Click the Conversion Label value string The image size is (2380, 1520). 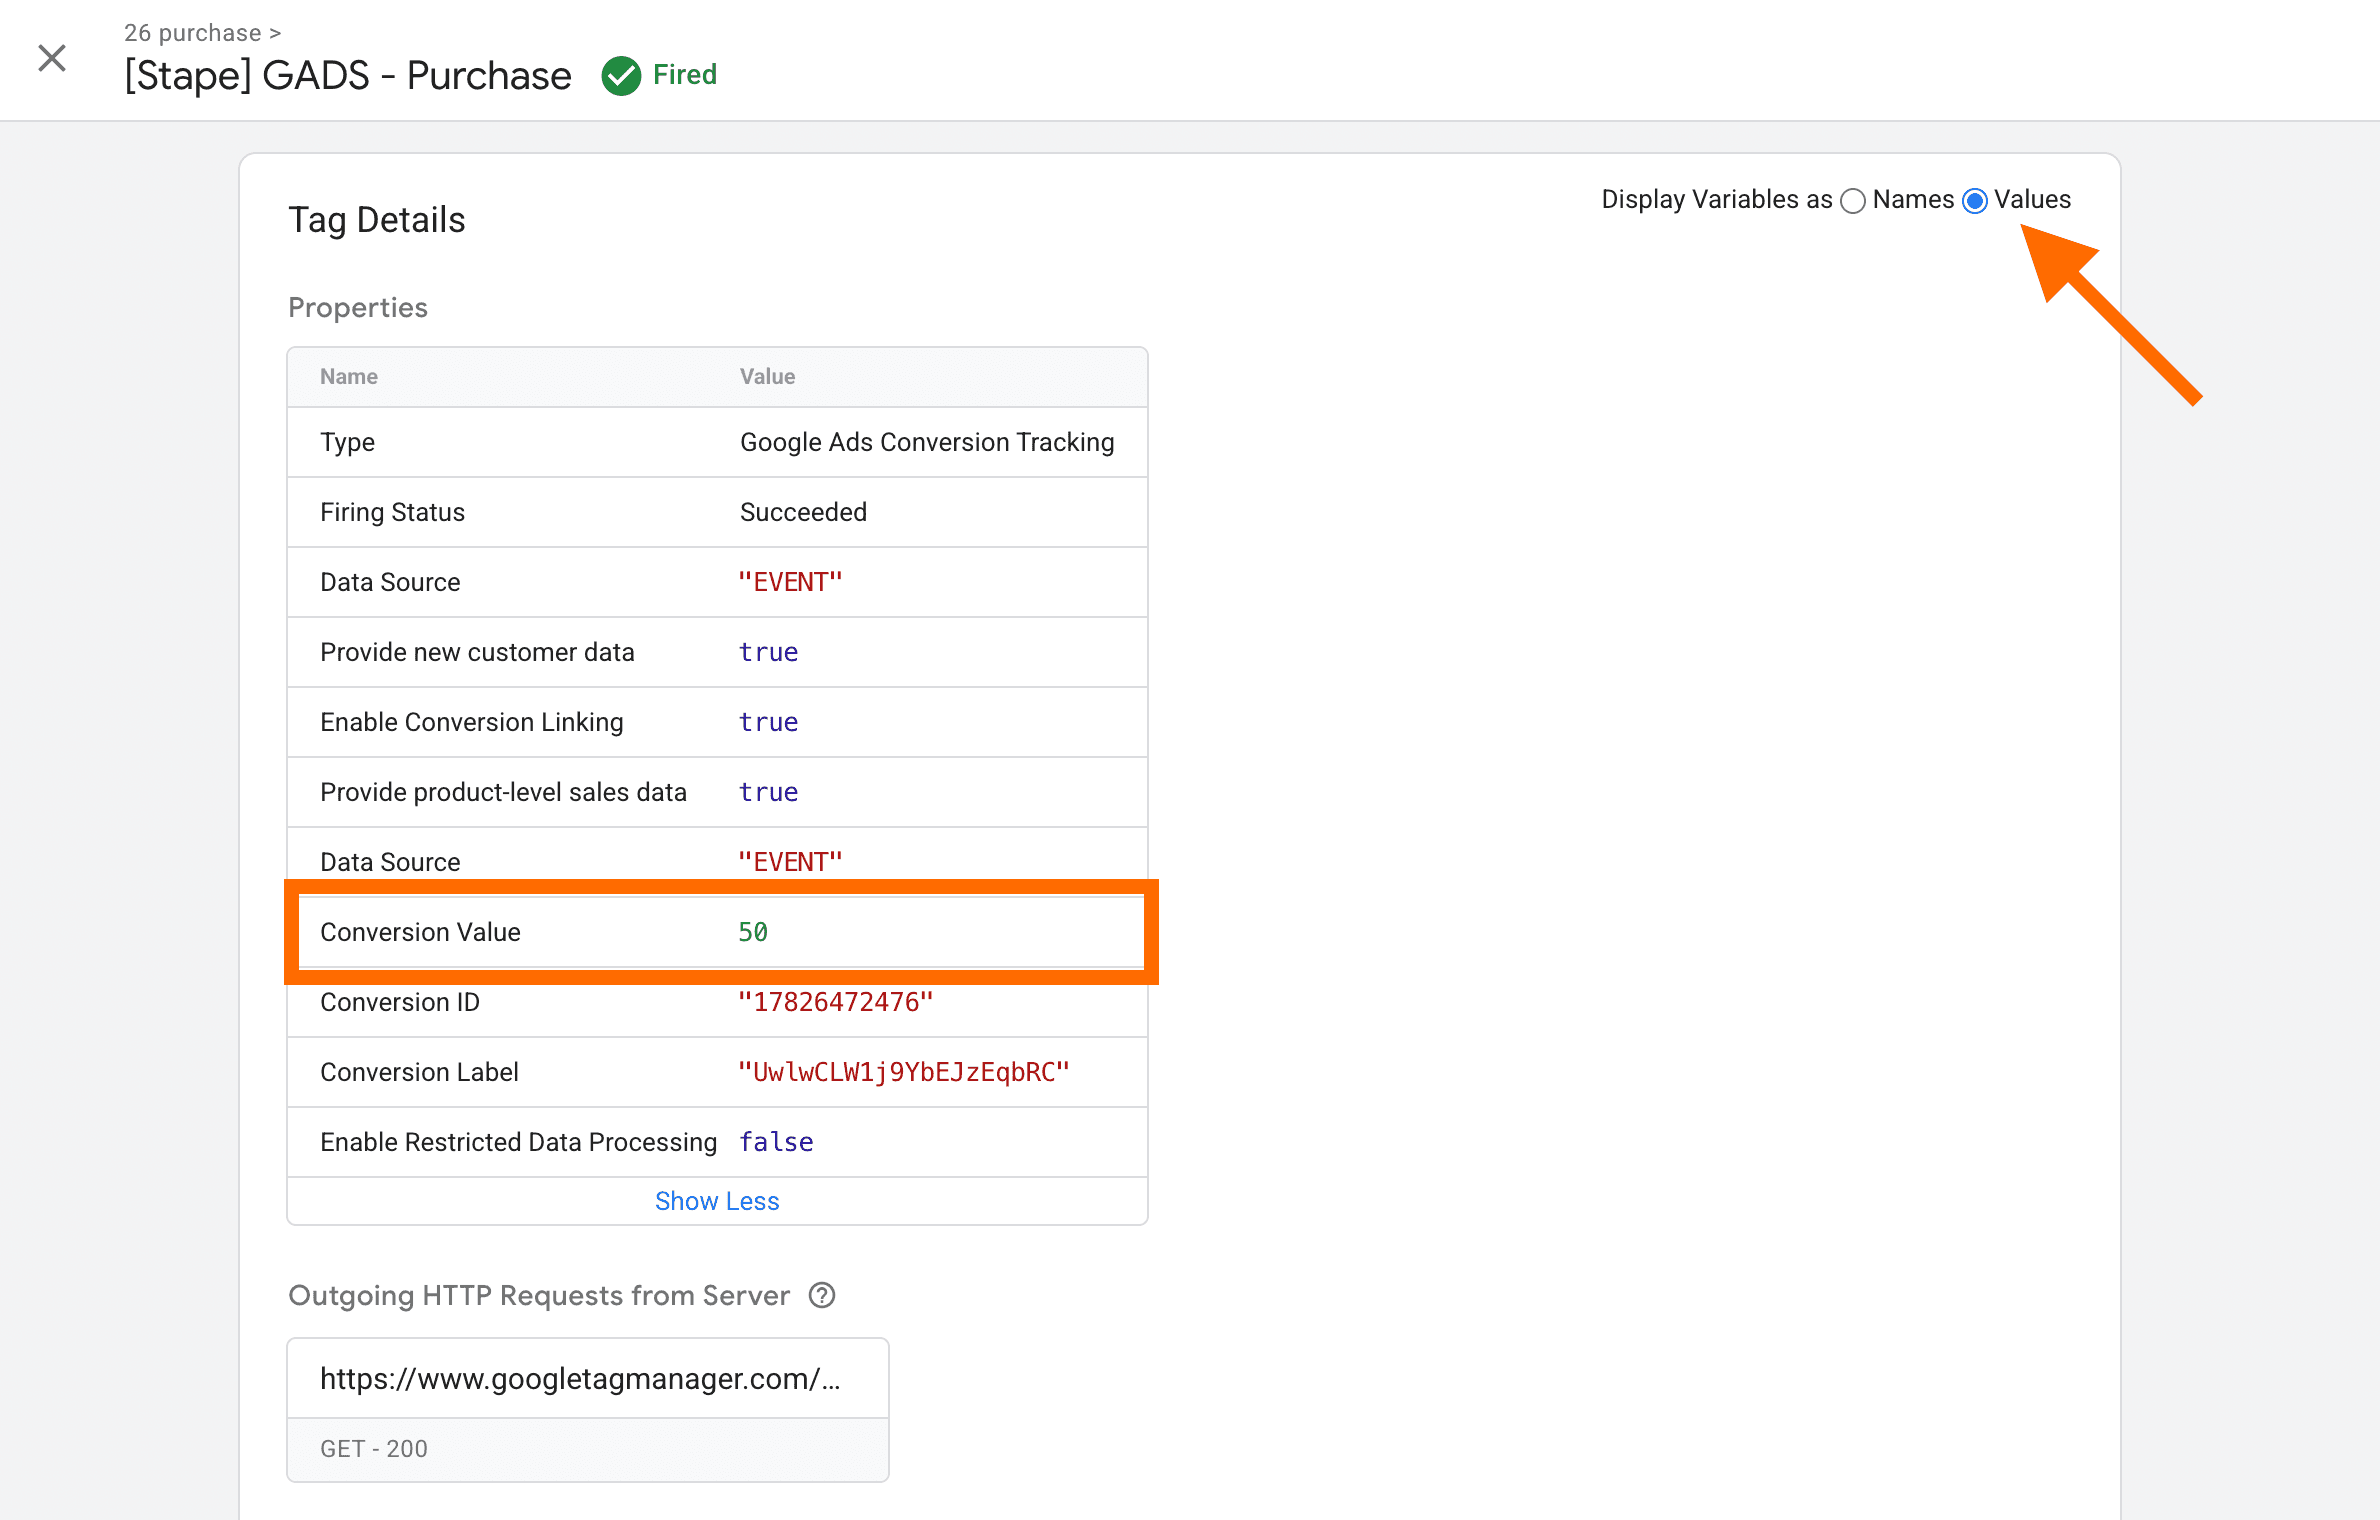click(904, 1072)
